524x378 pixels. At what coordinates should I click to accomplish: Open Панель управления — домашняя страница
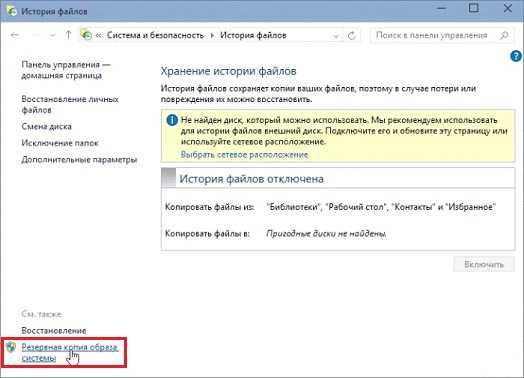[66, 70]
